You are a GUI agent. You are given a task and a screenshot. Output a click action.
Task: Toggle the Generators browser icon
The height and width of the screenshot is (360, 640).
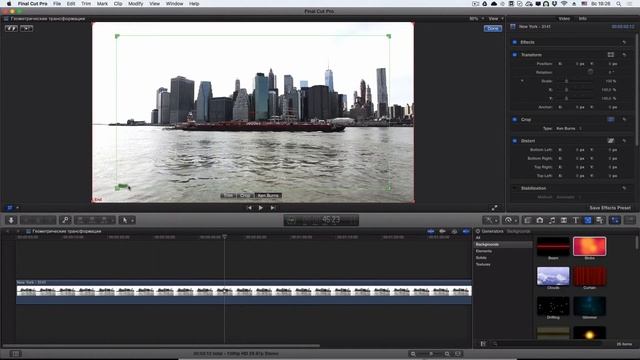tap(588, 220)
